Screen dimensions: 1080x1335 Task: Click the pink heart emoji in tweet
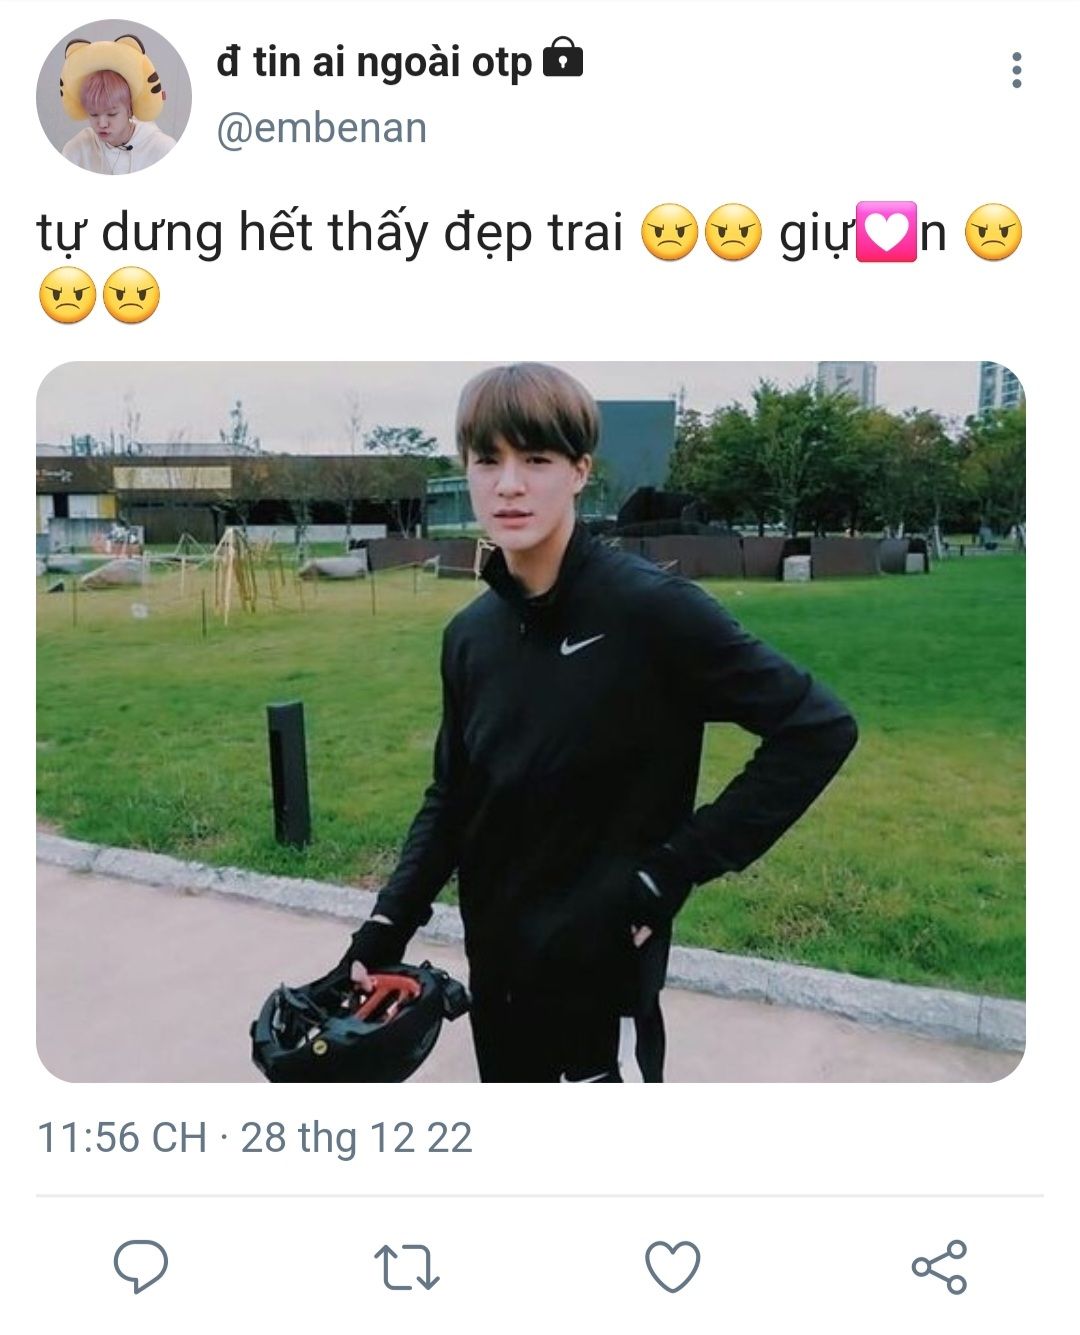(888, 232)
